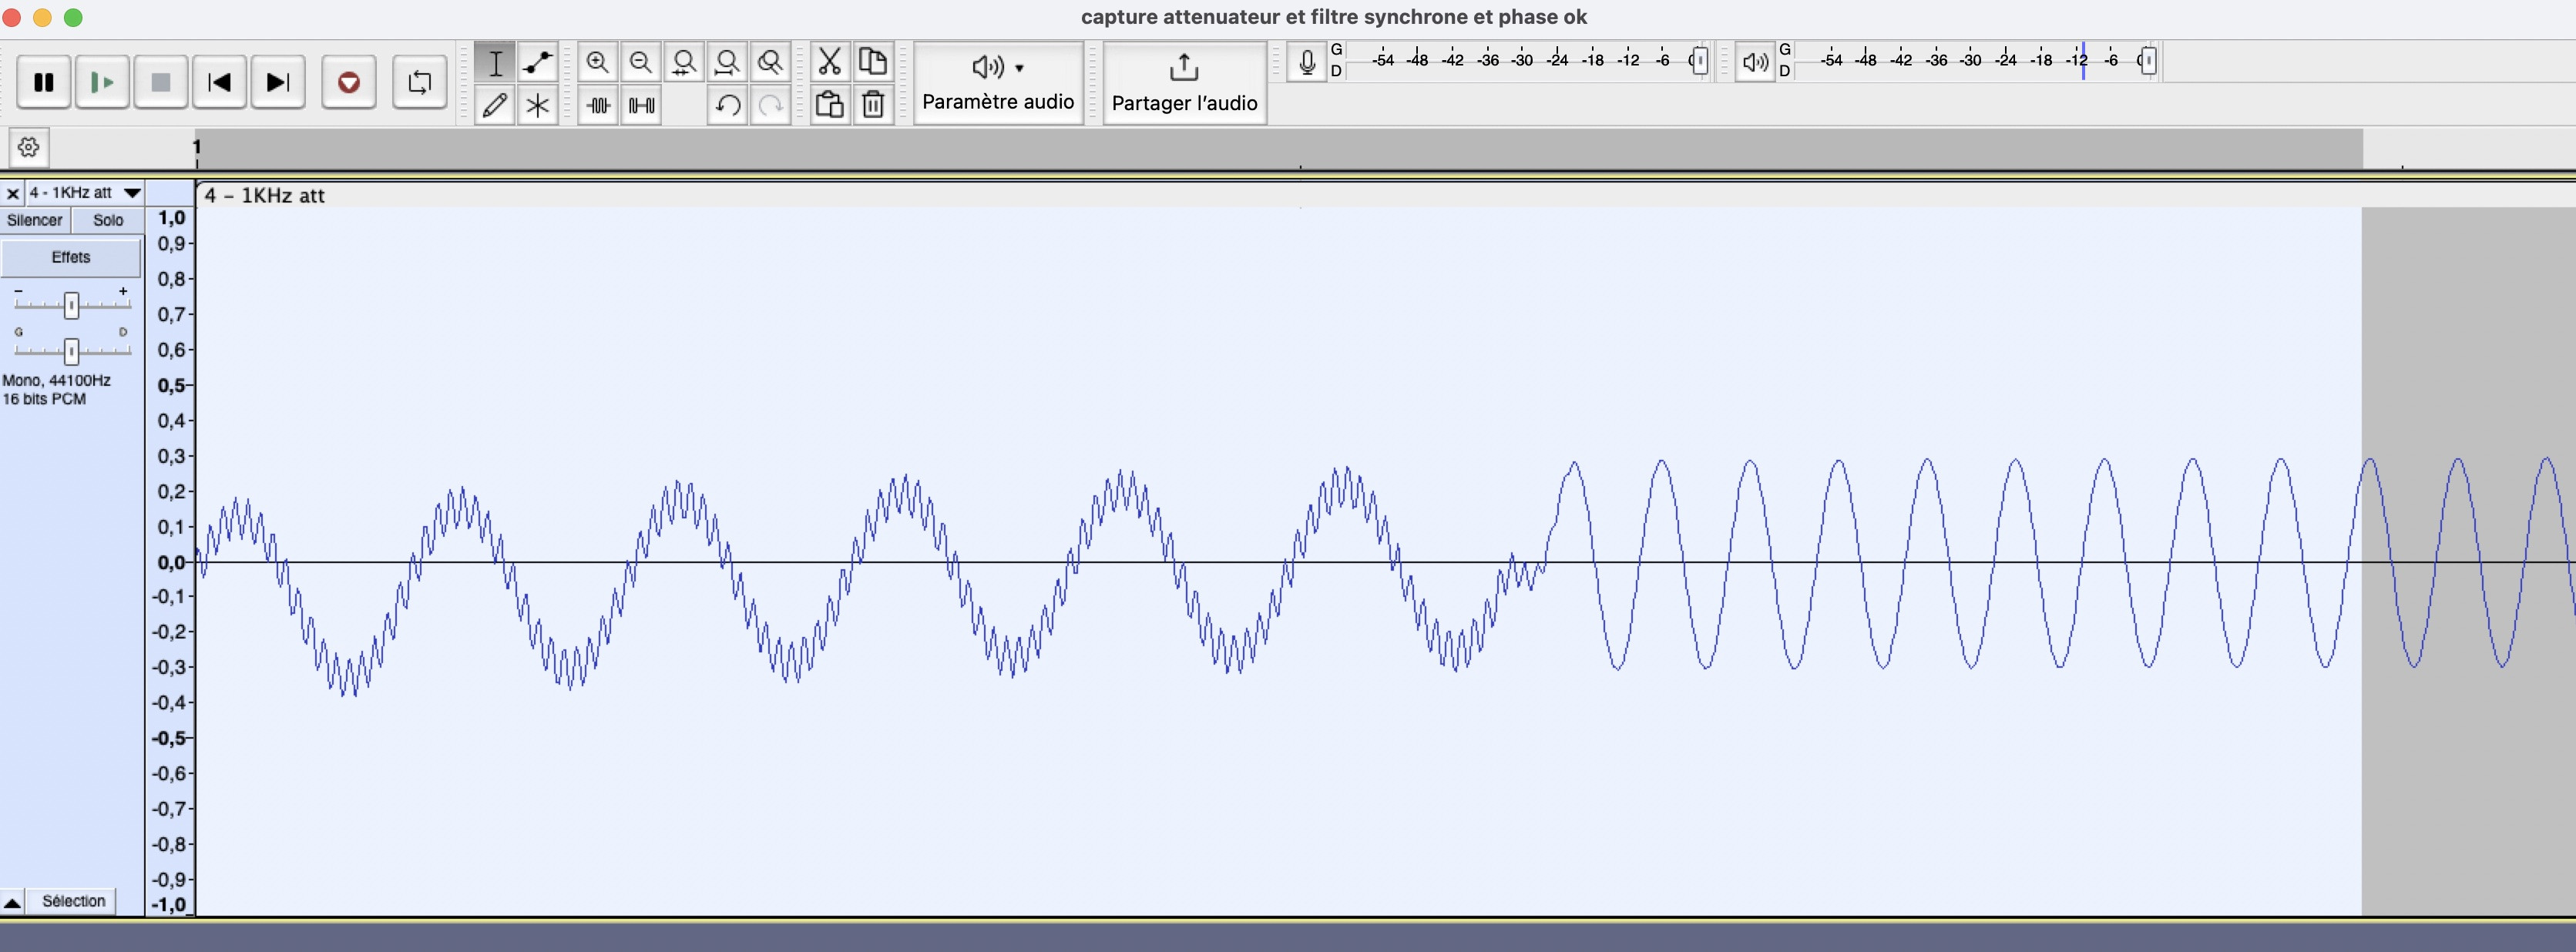Click the Silence audio selection icon

(x=641, y=105)
